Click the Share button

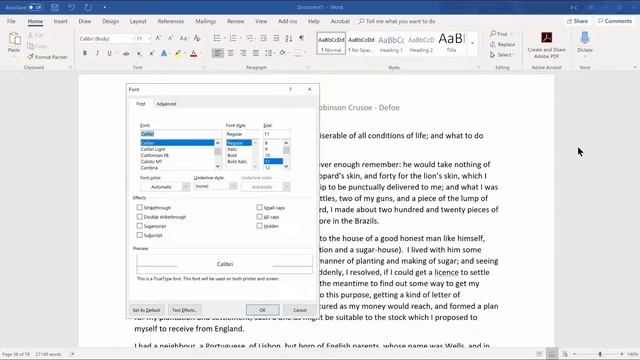[x=578, y=21]
